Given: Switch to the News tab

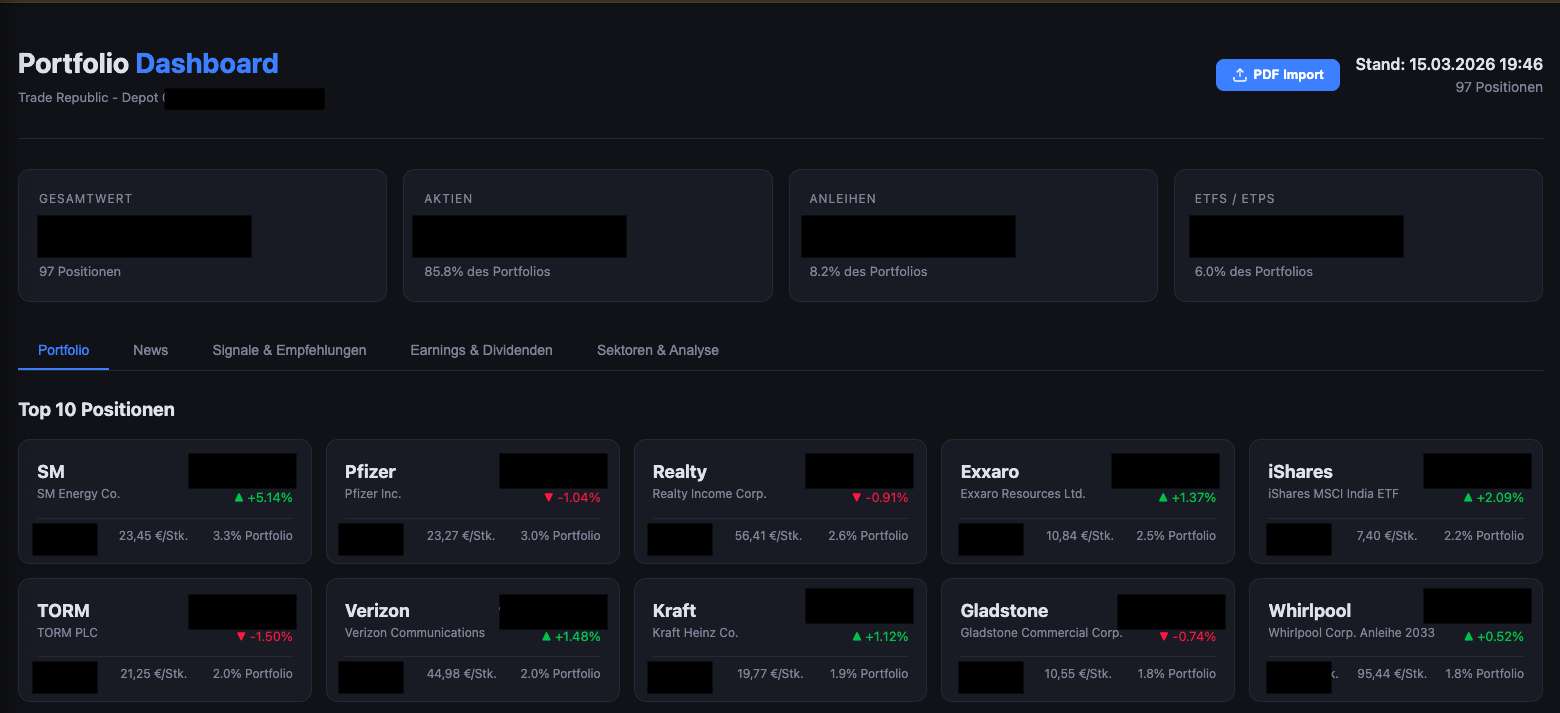Looking at the screenshot, I should tap(150, 350).
